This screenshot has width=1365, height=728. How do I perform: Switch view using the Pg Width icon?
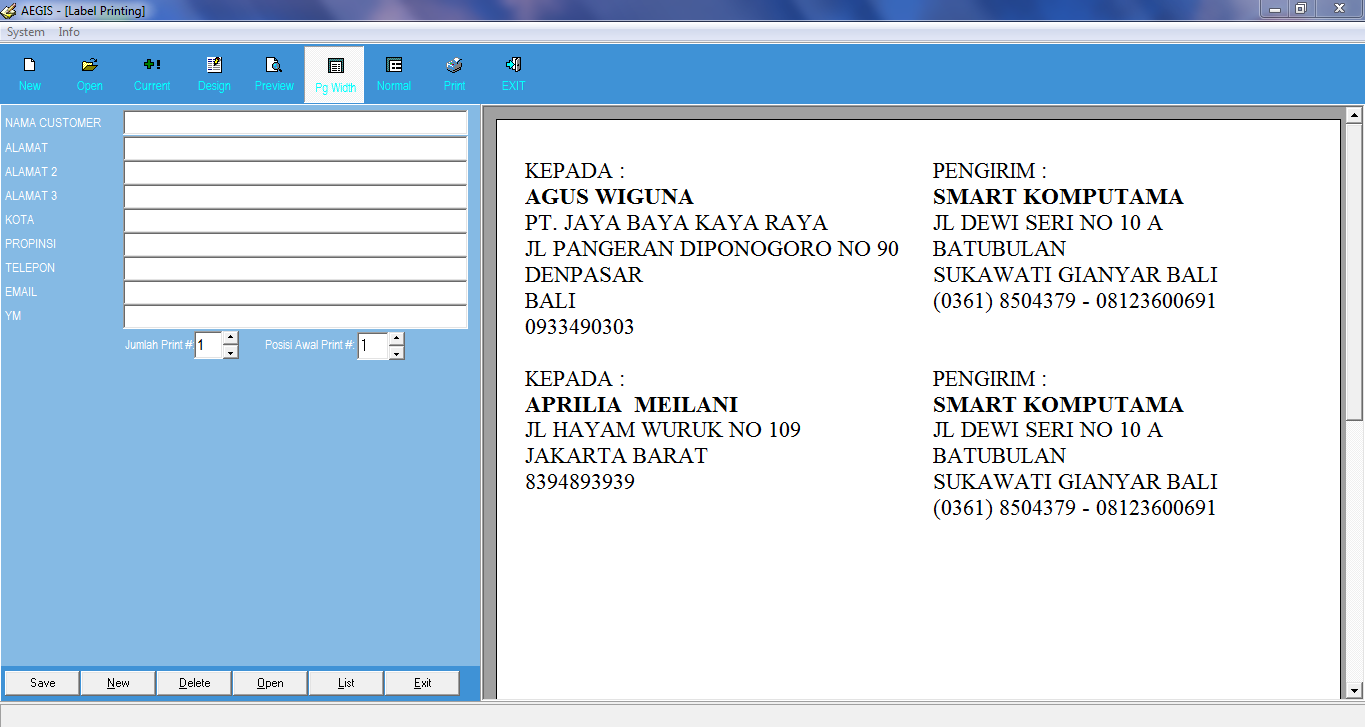334,72
